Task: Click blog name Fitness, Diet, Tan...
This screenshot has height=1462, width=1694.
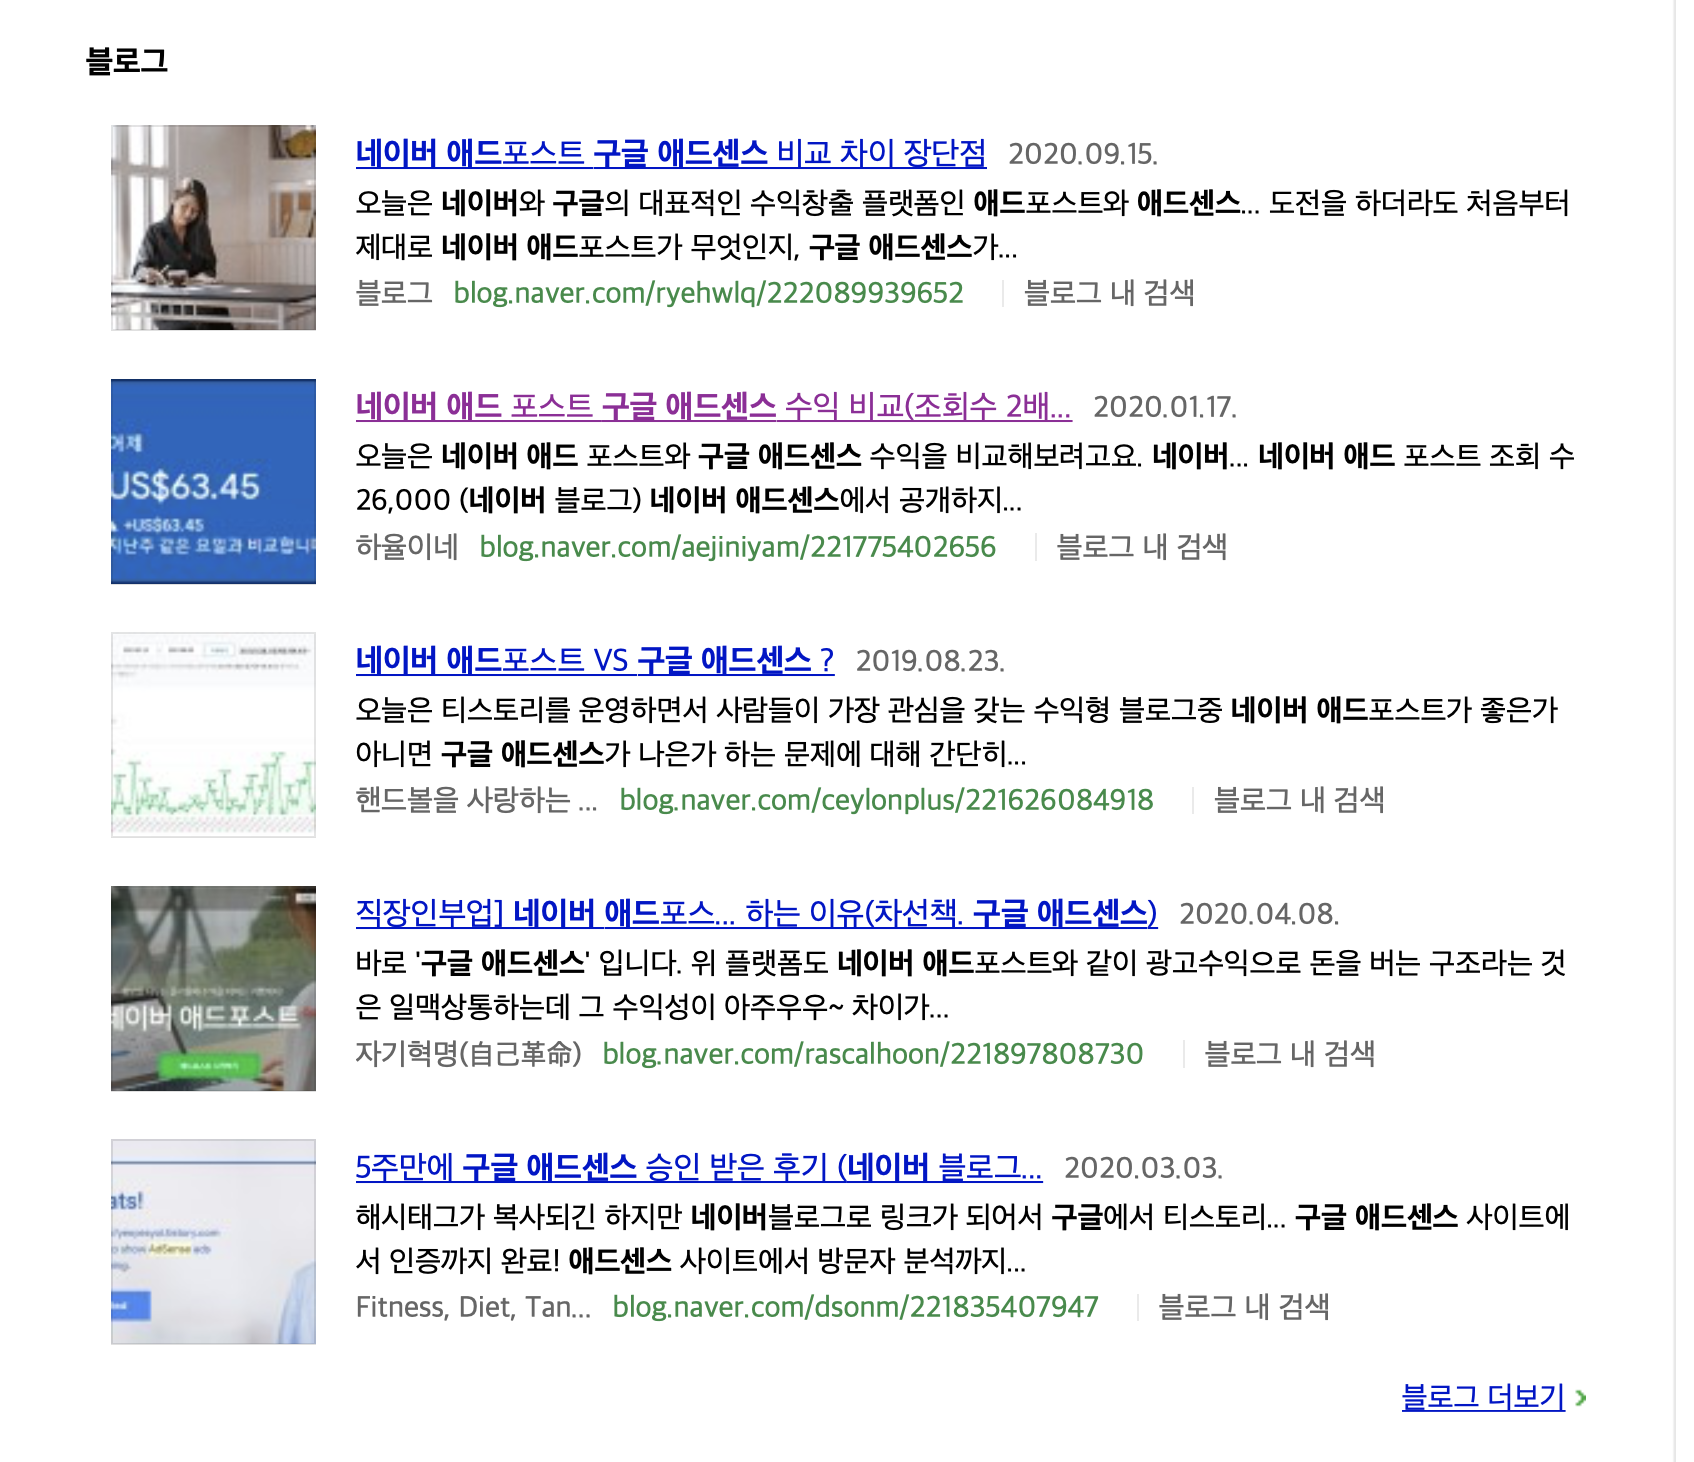Action: [473, 1307]
